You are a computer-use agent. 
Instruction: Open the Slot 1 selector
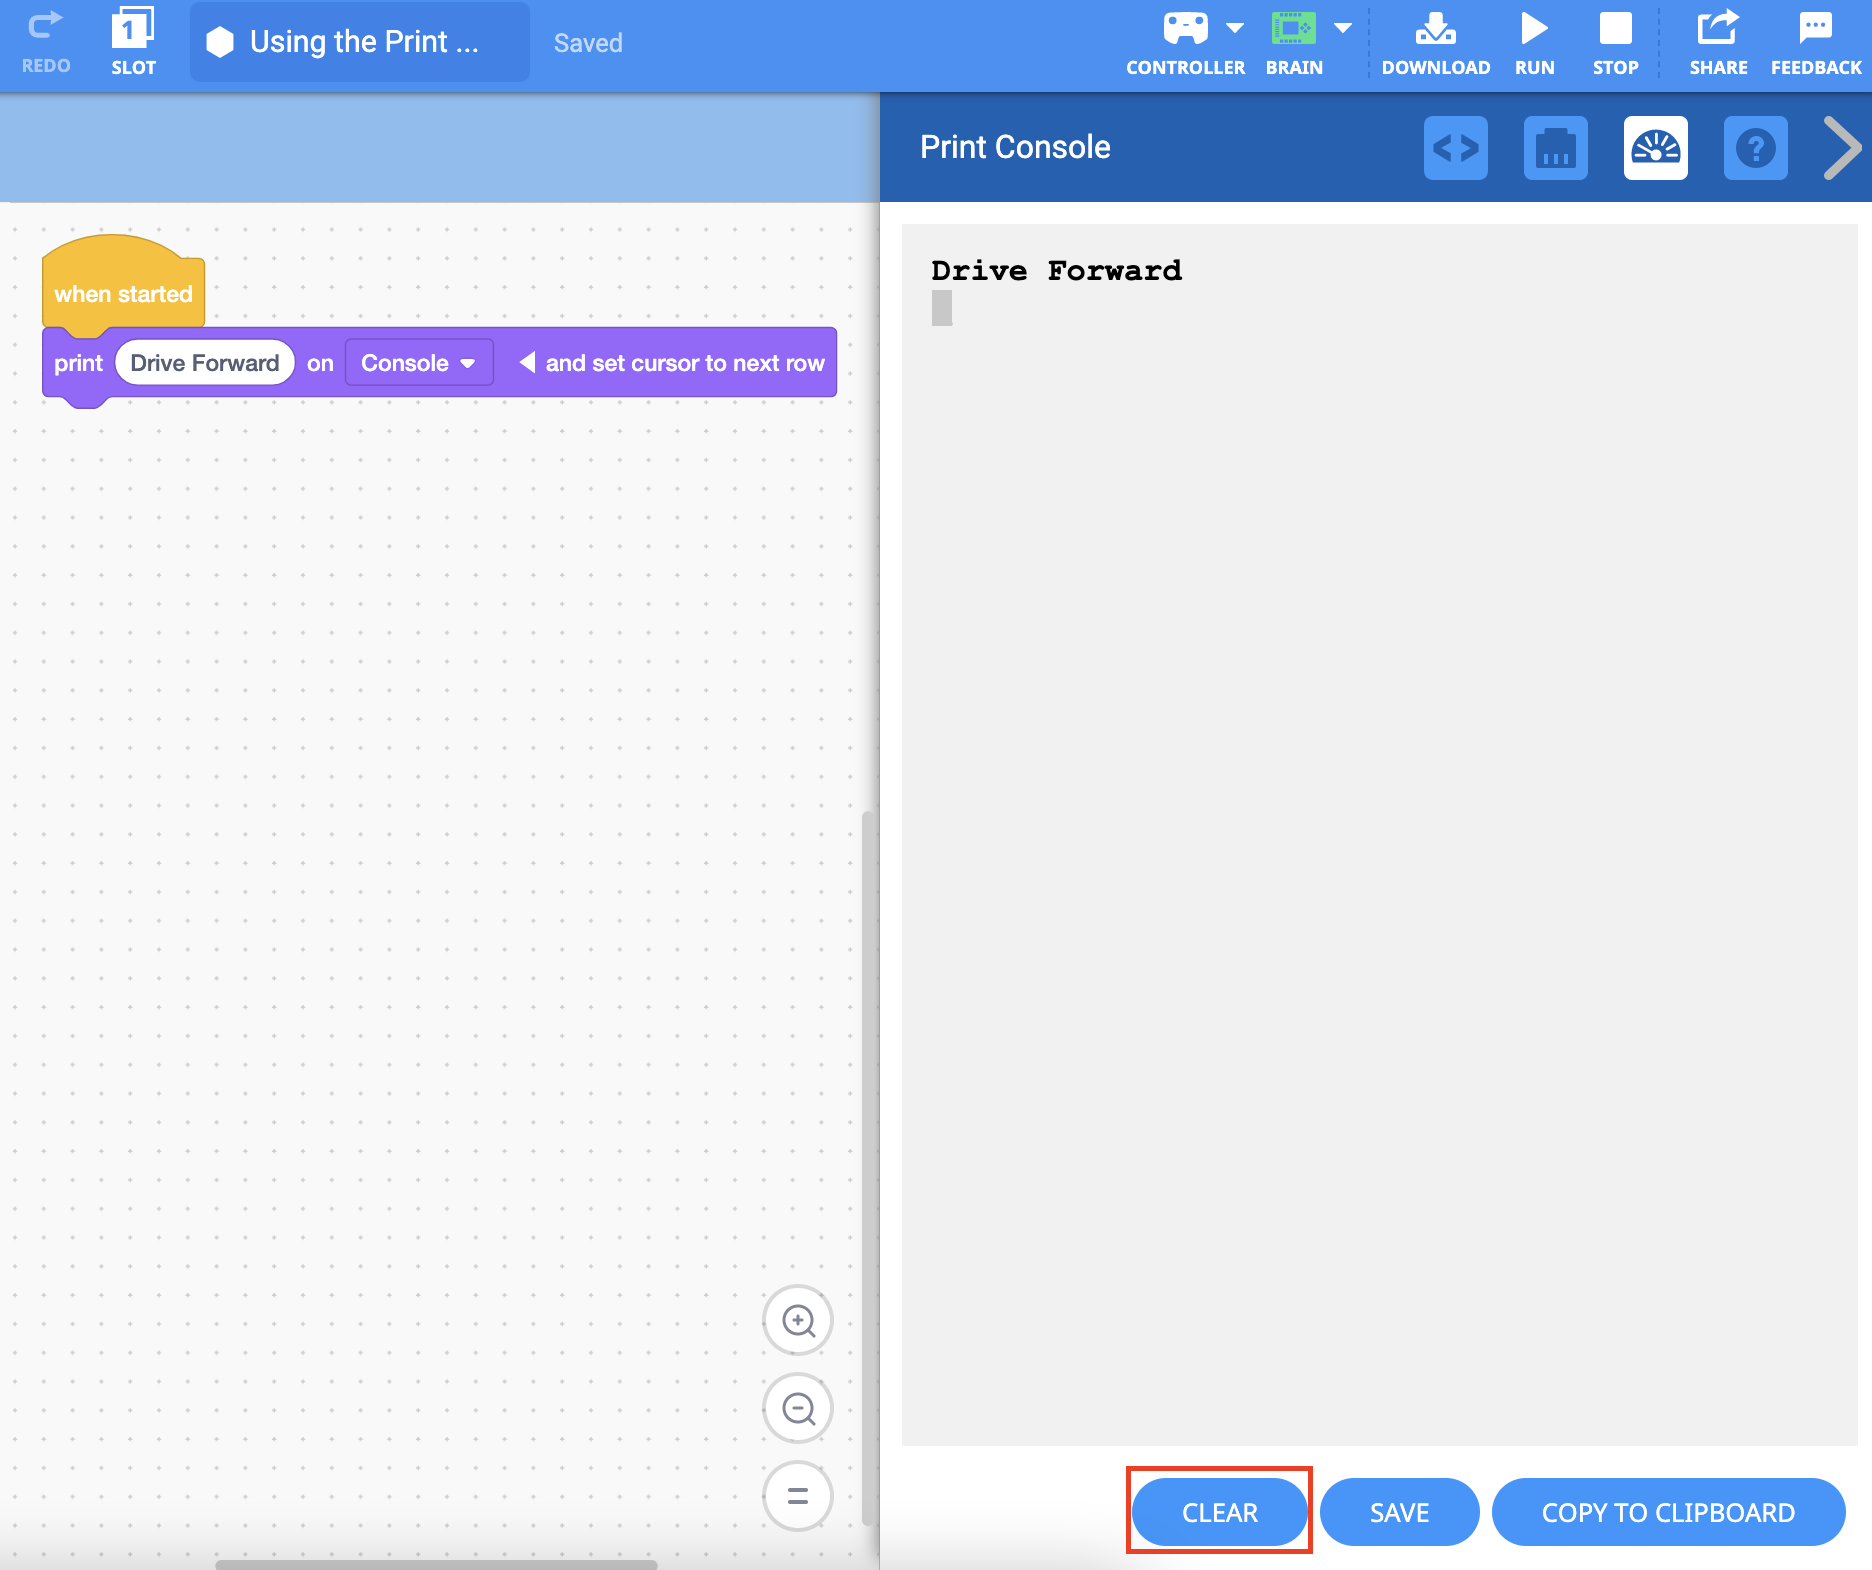(133, 30)
